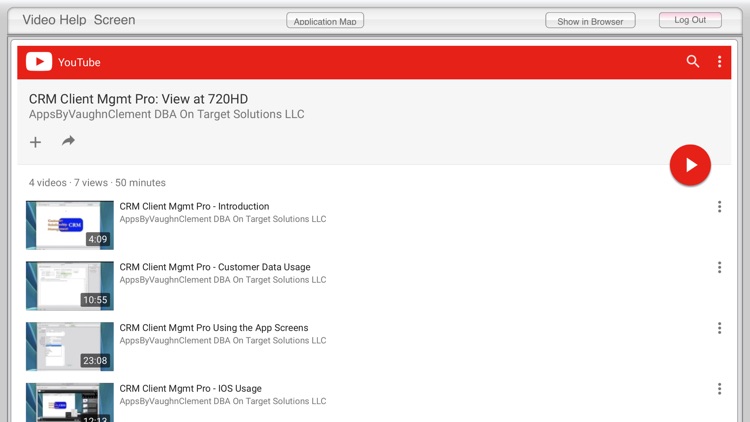Open YouTube header more options menu
Viewport: 750px width, 422px height.
[x=719, y=62]
